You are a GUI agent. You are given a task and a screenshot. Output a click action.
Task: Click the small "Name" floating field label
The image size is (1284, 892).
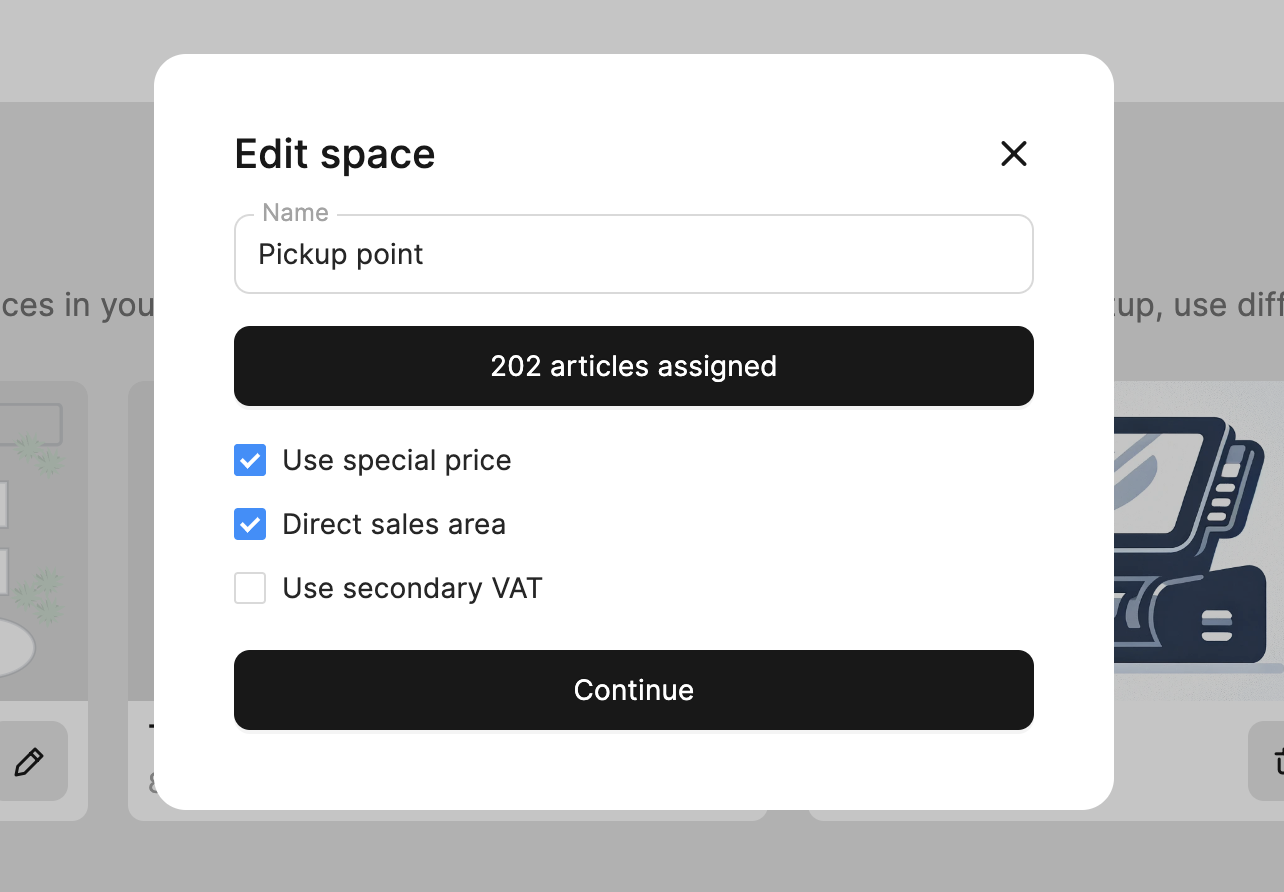(295, 213)
